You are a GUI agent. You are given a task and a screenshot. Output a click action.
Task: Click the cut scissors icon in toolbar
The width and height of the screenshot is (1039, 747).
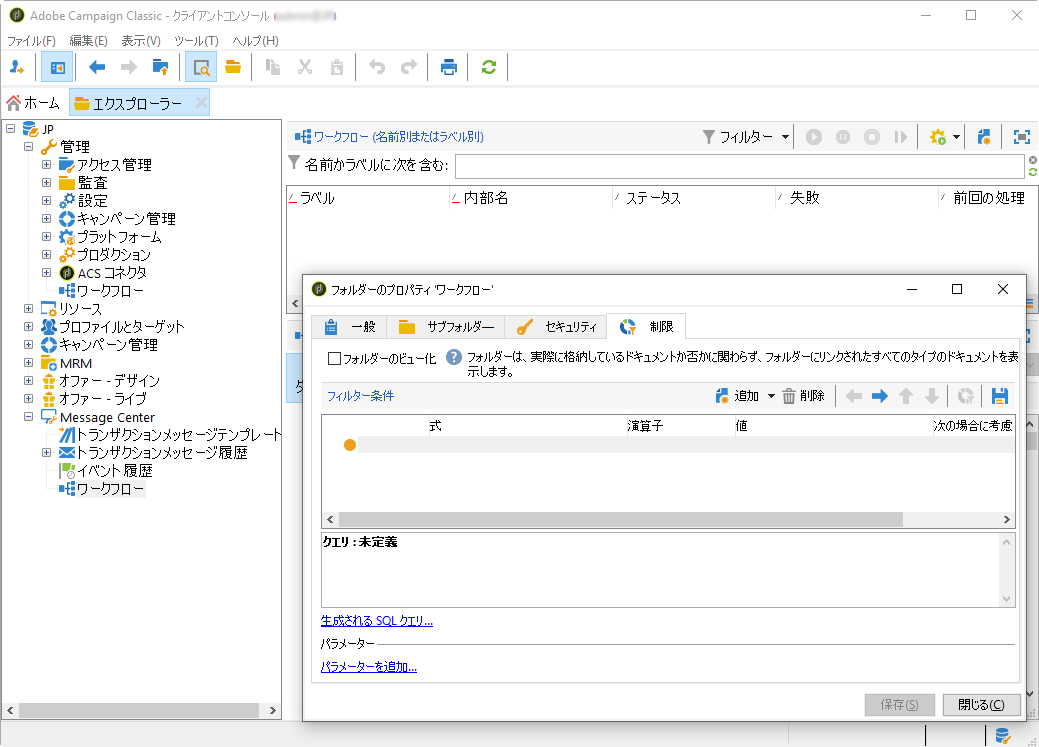305,67
